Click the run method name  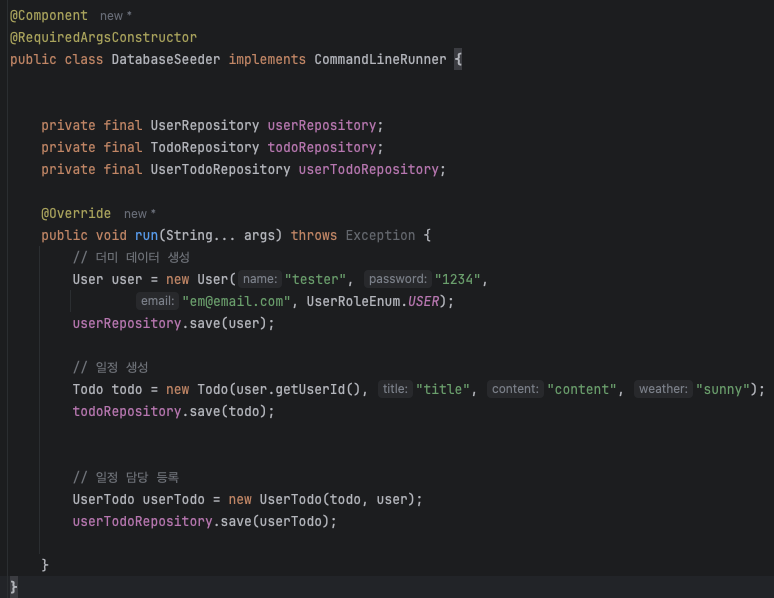146,236
